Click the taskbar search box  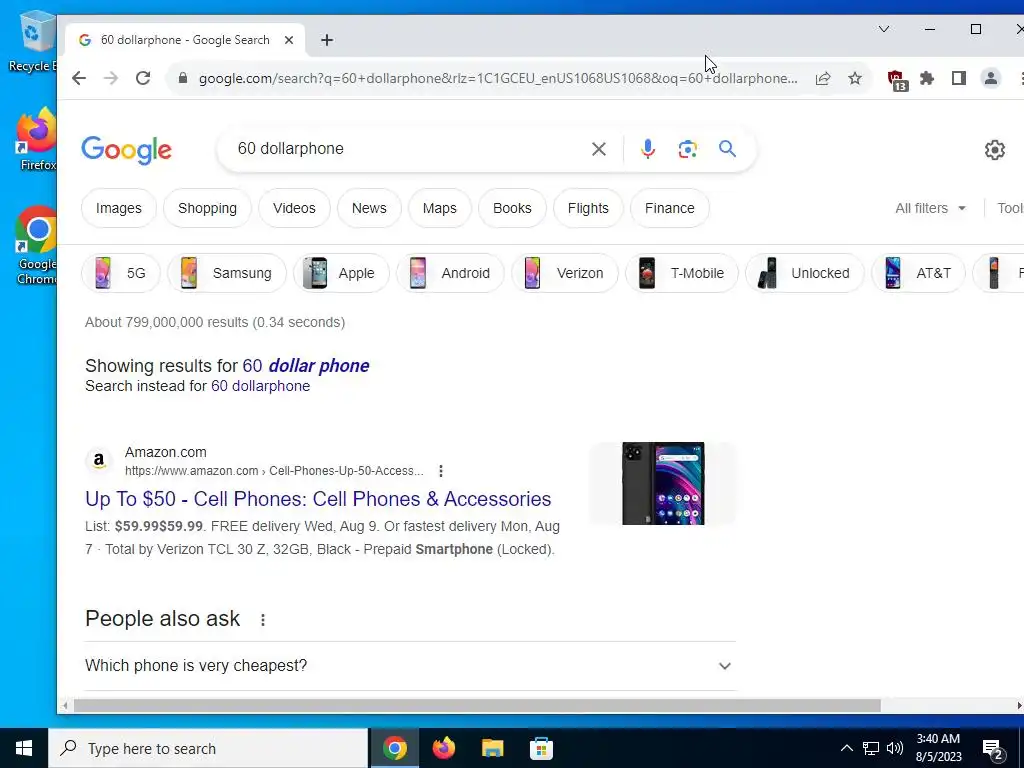(x=208, y=748)
